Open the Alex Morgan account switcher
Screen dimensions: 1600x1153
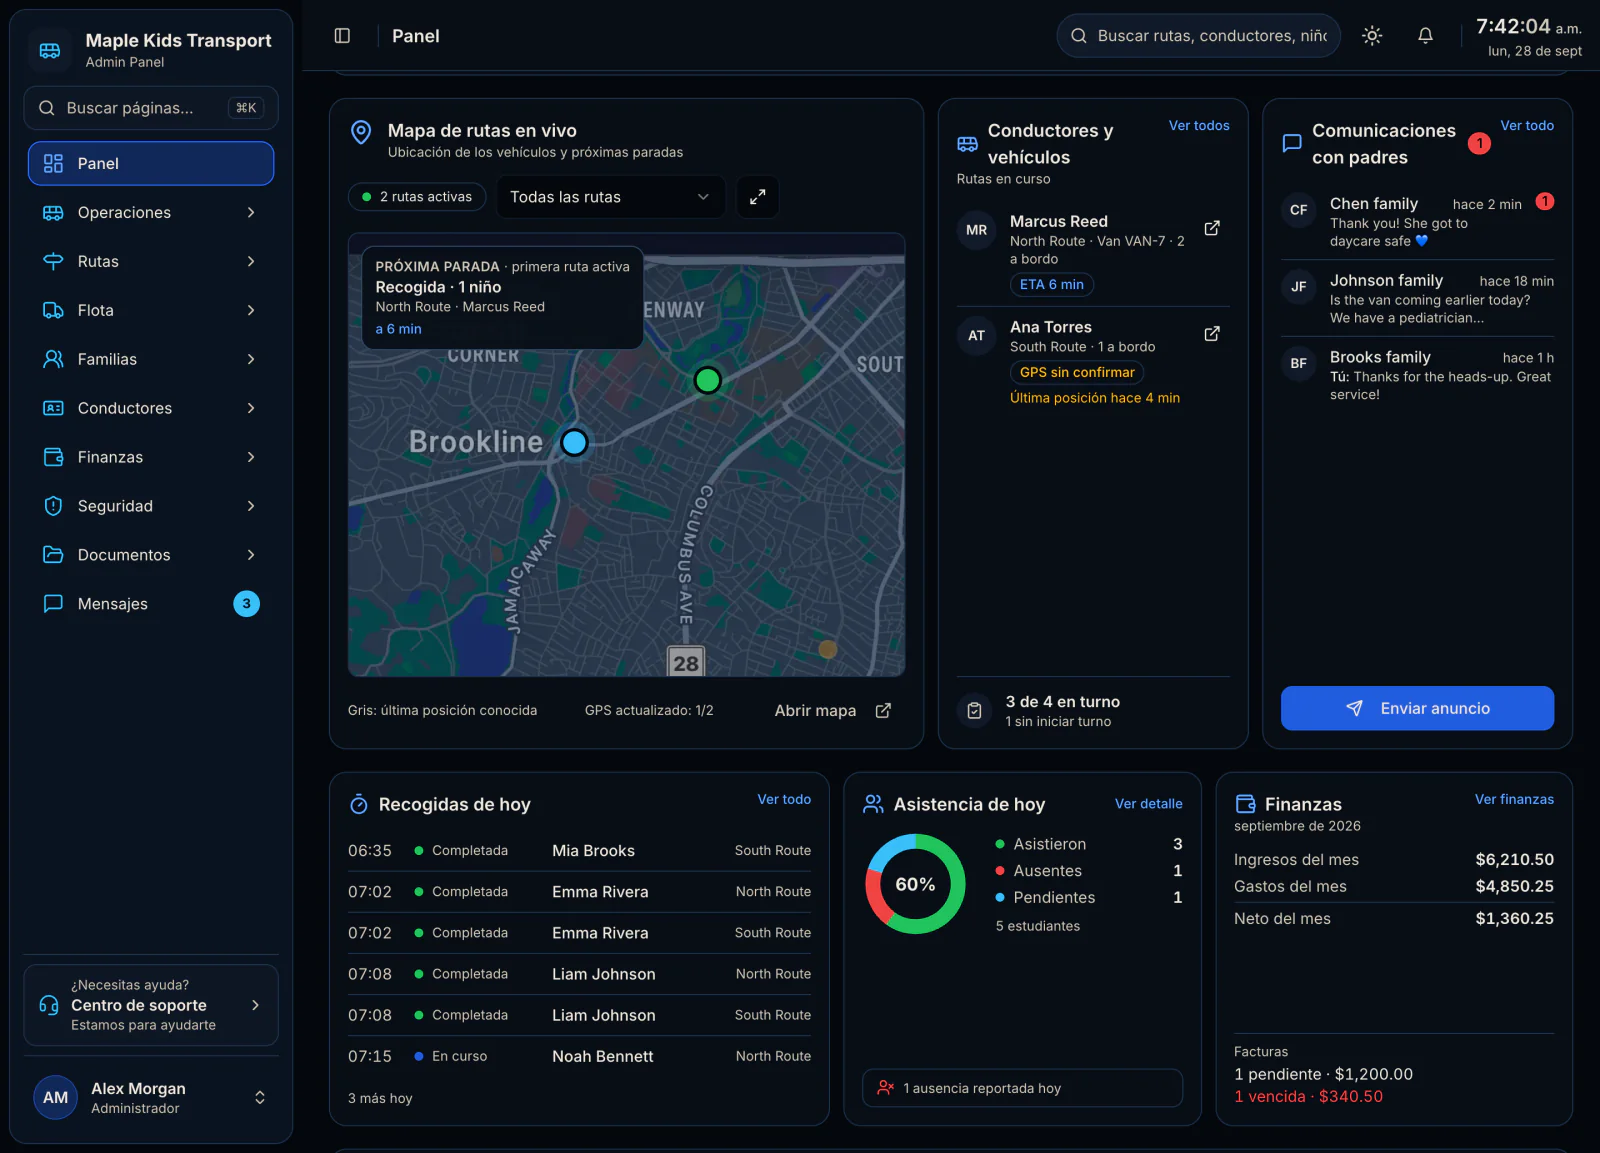coord(151,1098)
